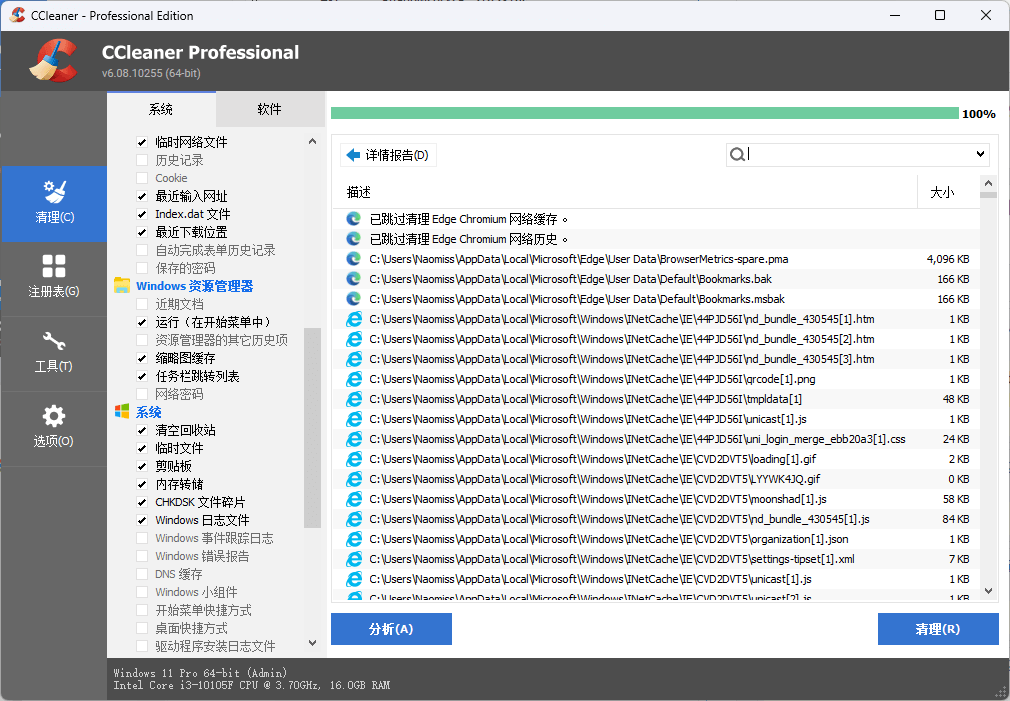The width and height of the screenshot is (1010, 701).
Task: Click the magnifier icon in the search box
Action: point(737,153)
